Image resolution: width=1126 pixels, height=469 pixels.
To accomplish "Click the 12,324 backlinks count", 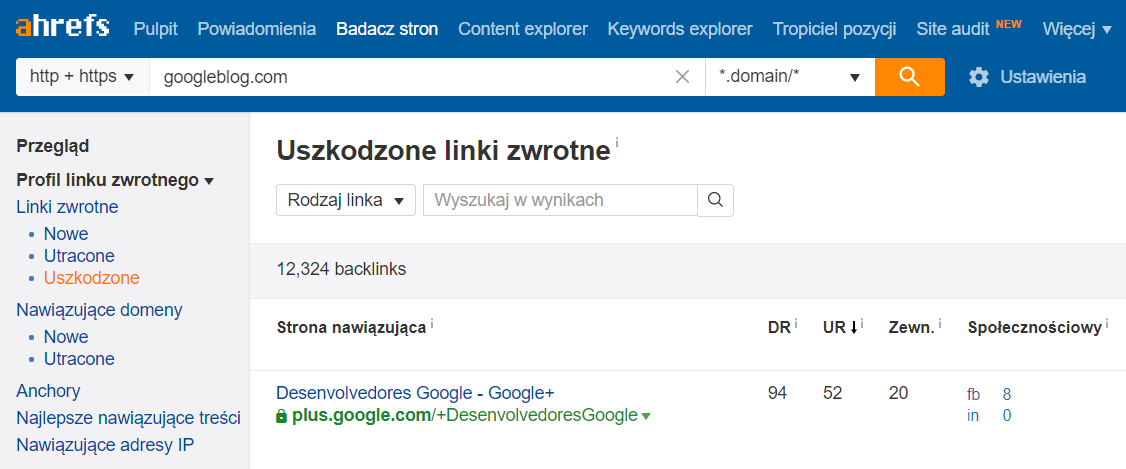I will pyautogui.click(x=341, y=270).
